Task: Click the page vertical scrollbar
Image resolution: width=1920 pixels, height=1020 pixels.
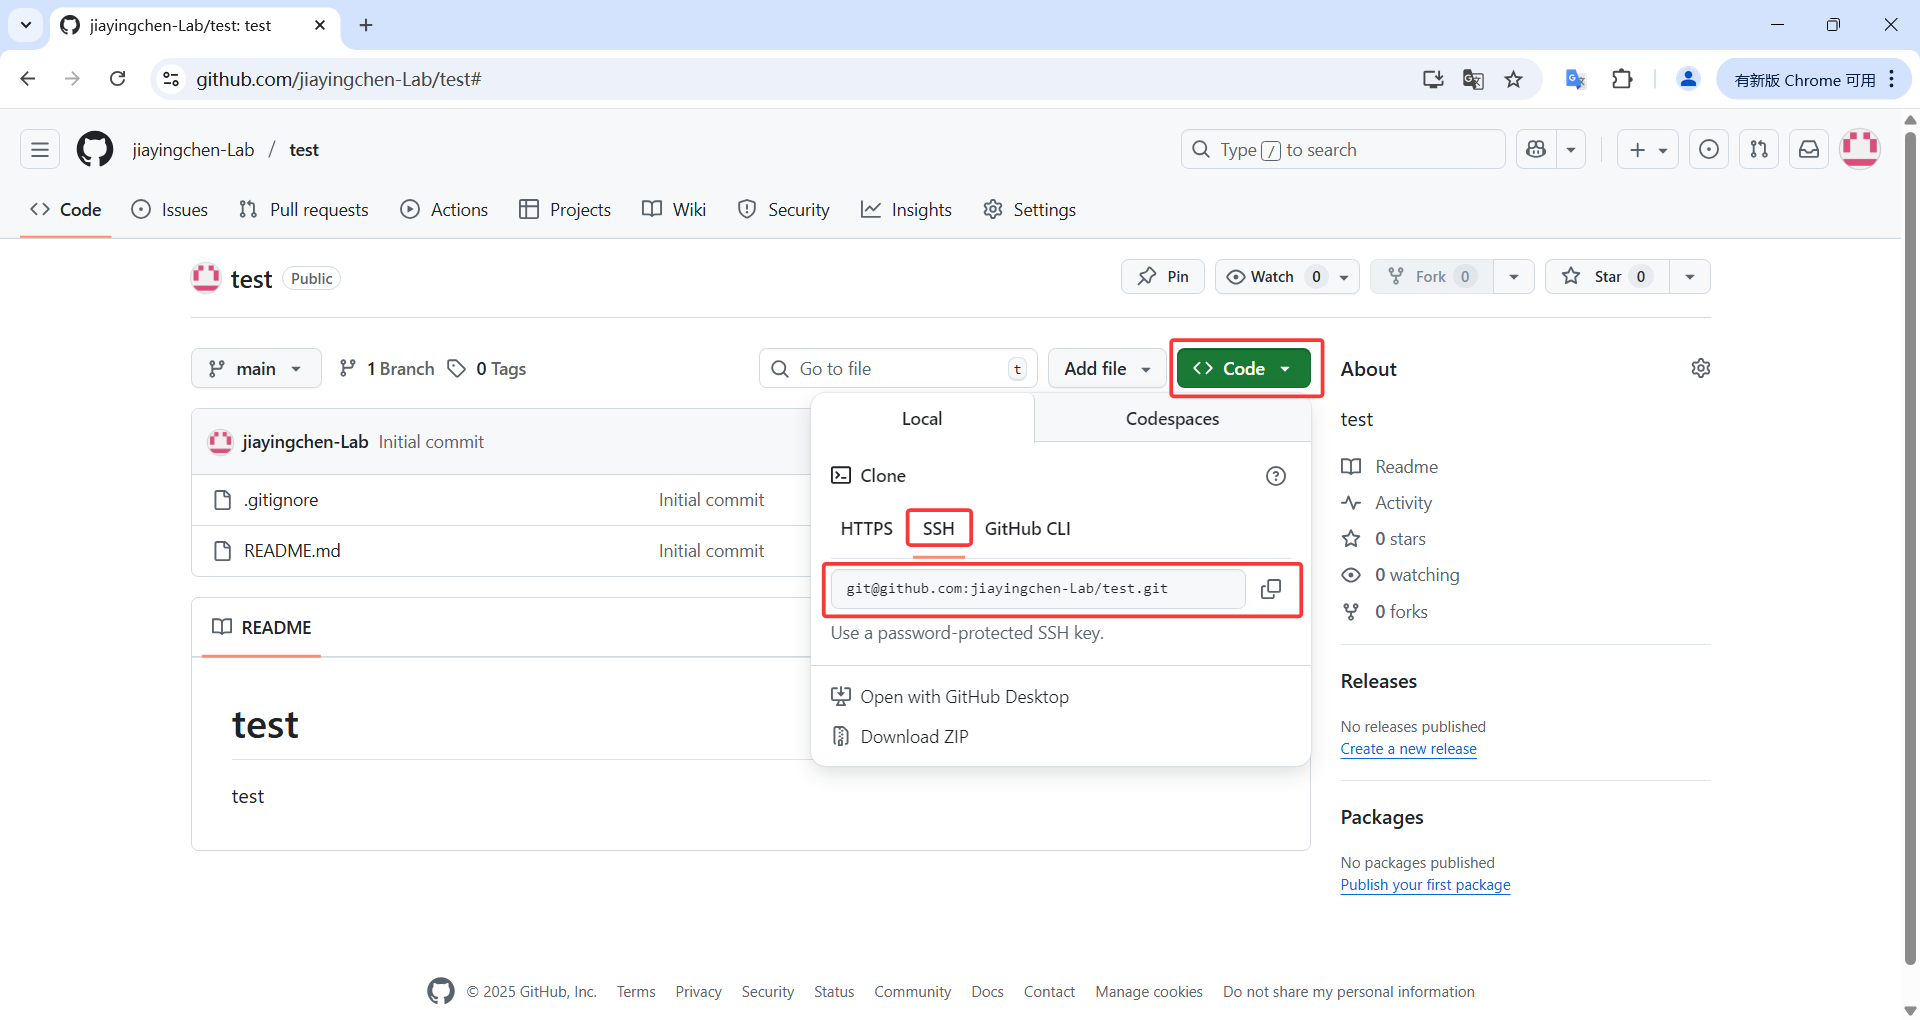Action: pyautogui.click(x=1910, y=550)
